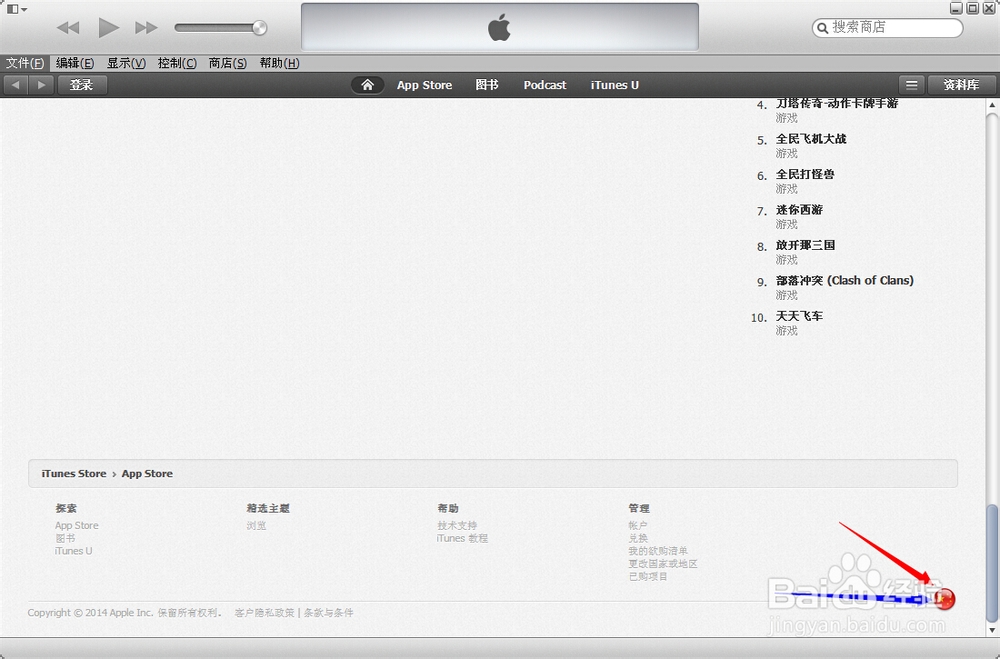This screenshot has height=659, width=1000.
Task: Switch to the 图书 tab
Action: coord(487,85)
